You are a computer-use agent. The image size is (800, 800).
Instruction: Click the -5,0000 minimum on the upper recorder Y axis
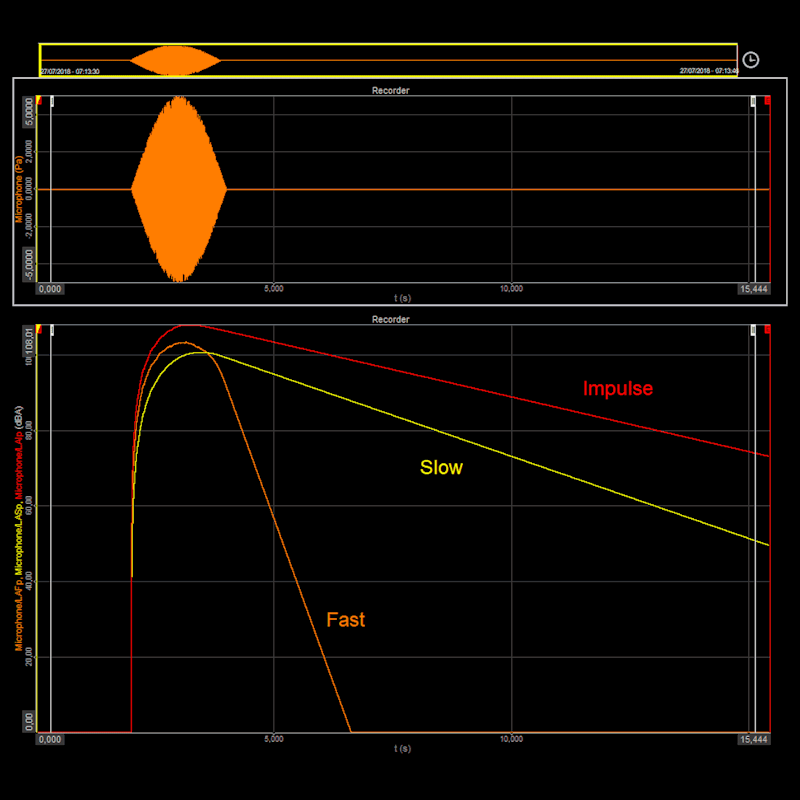pos(29,265)
